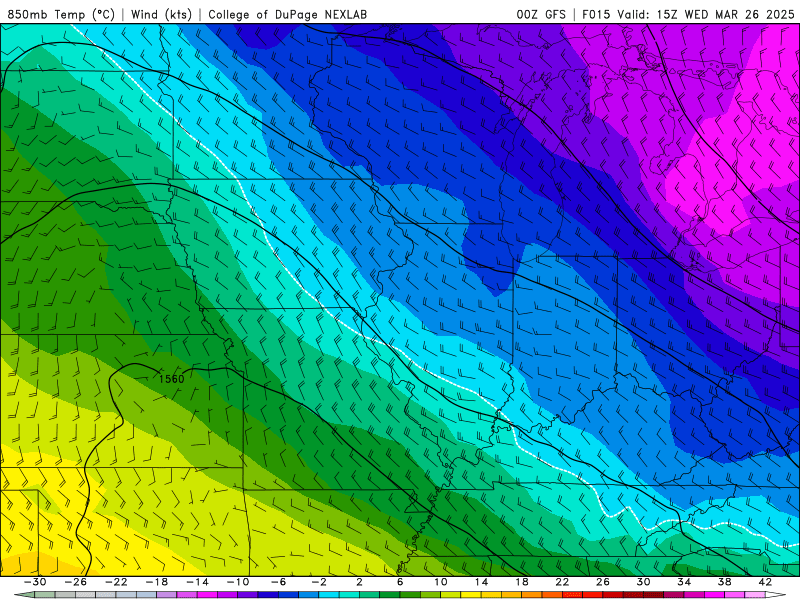
Task: Click the 26 value on the temperature scale
Action: coord(603,582)
